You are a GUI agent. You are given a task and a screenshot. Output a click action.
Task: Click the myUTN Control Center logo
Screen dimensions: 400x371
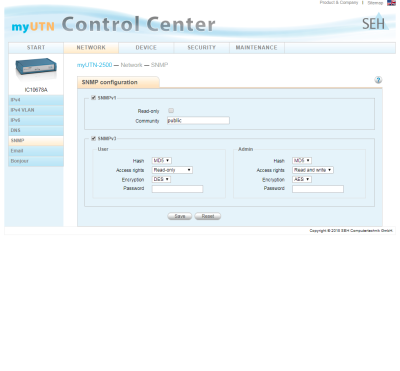113,25
